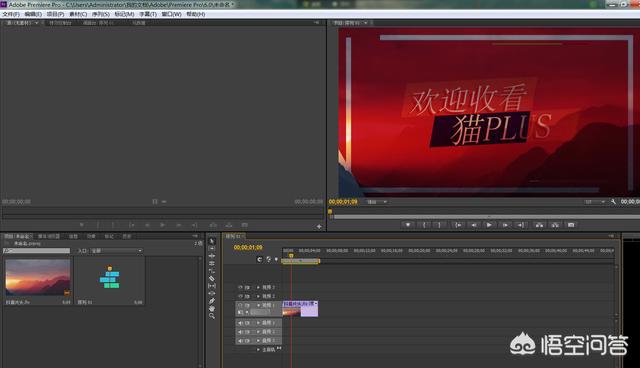Image resolution: width=640 pixels, height=368 pixels.
Task: Toggle eye visibility for second video track
Action: (x=240, y=296)
